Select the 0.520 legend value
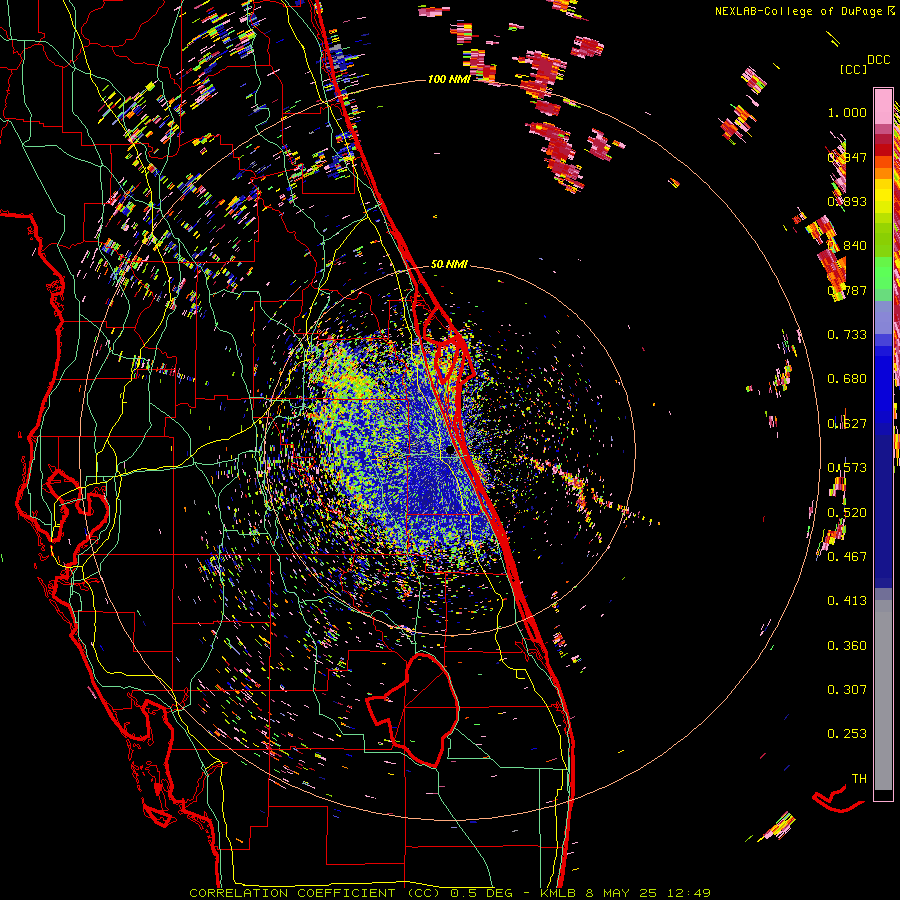900x900 pixels. click(847, 513)
